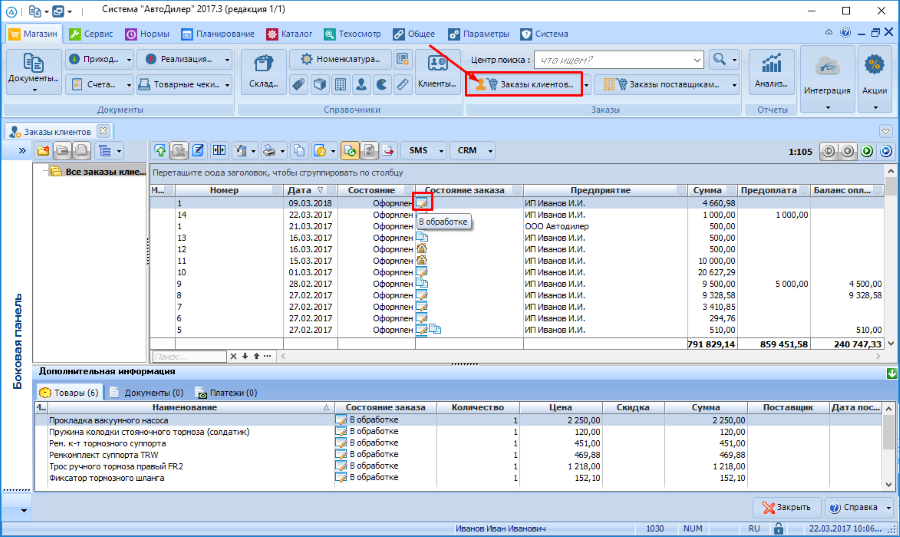Screen dimensions: 900x537
Task: Click the edit order pencil icon
Action: [x=198, y=151]
